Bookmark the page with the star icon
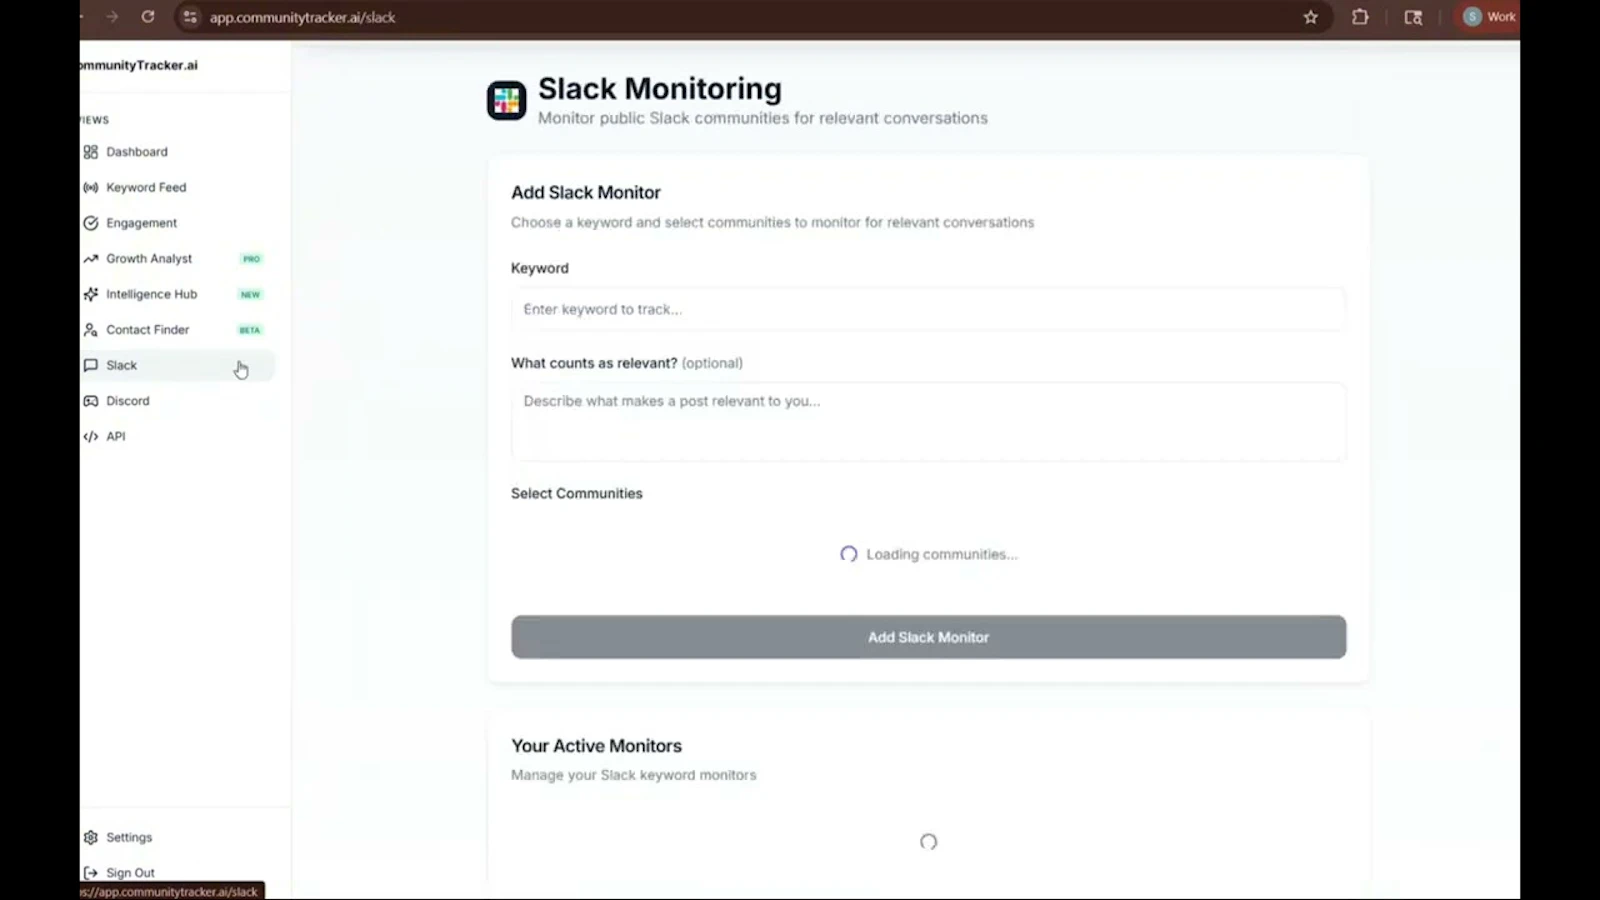Screen dimensions: 1600x900 [x=1310, y=17]
